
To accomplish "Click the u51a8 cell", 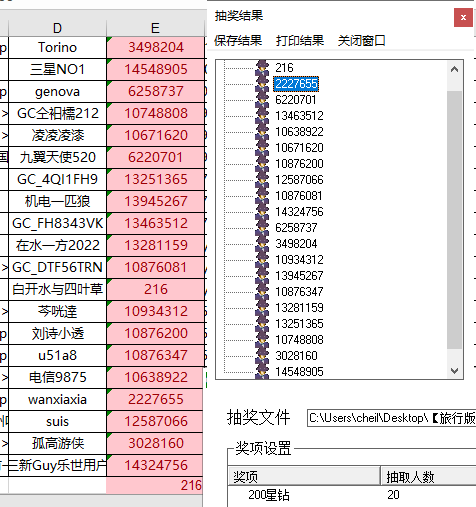I will (x=57, y=355).
